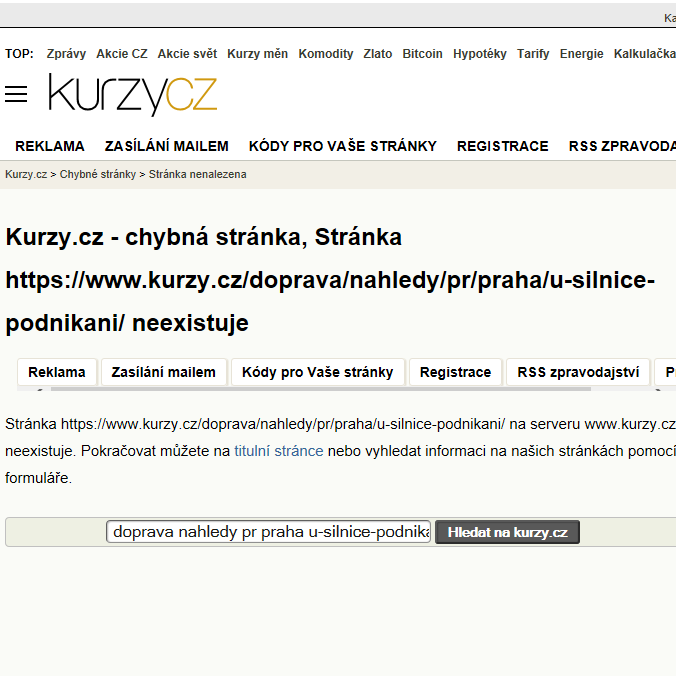Open Akcie CZ link
This screenshot has width=676, height=676.
(122, 54)
